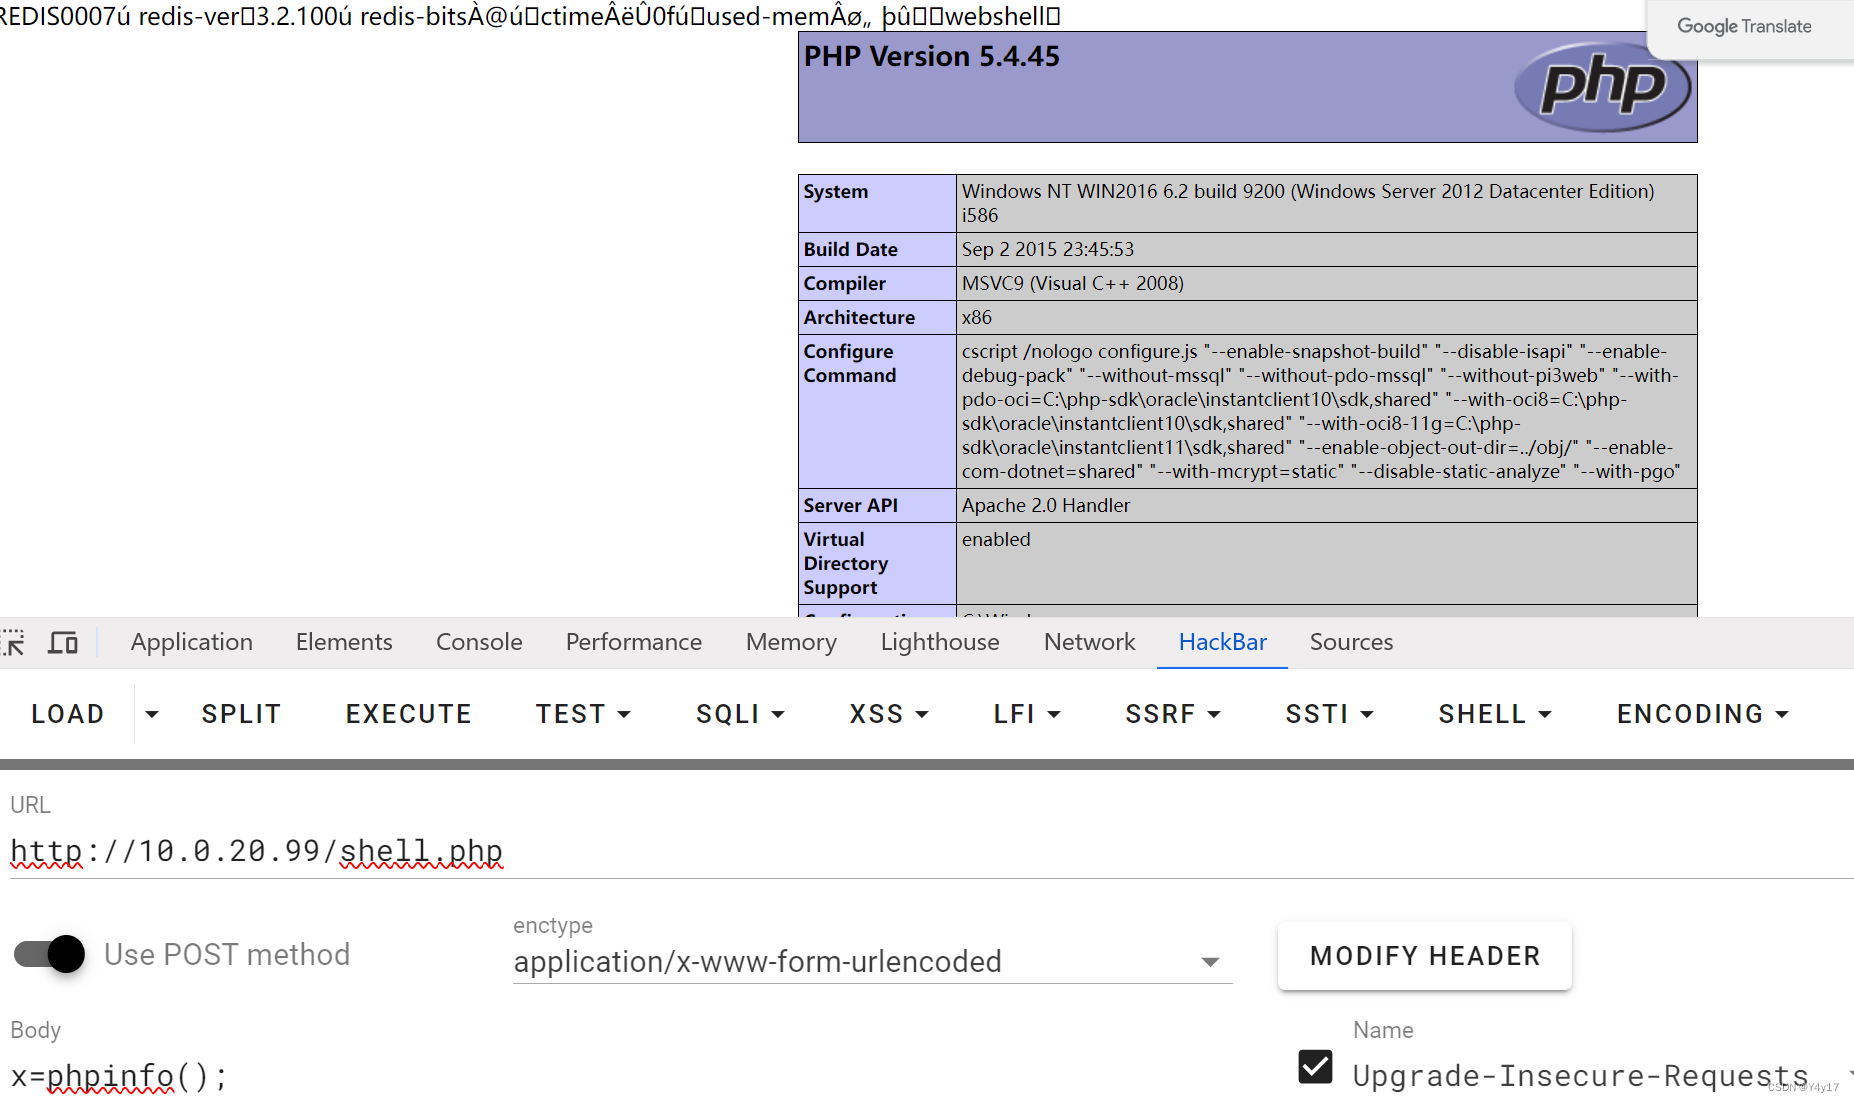Click the Virtual Directory Support label
This screenshot has height=1102, width=1854.
pos(846,563)
